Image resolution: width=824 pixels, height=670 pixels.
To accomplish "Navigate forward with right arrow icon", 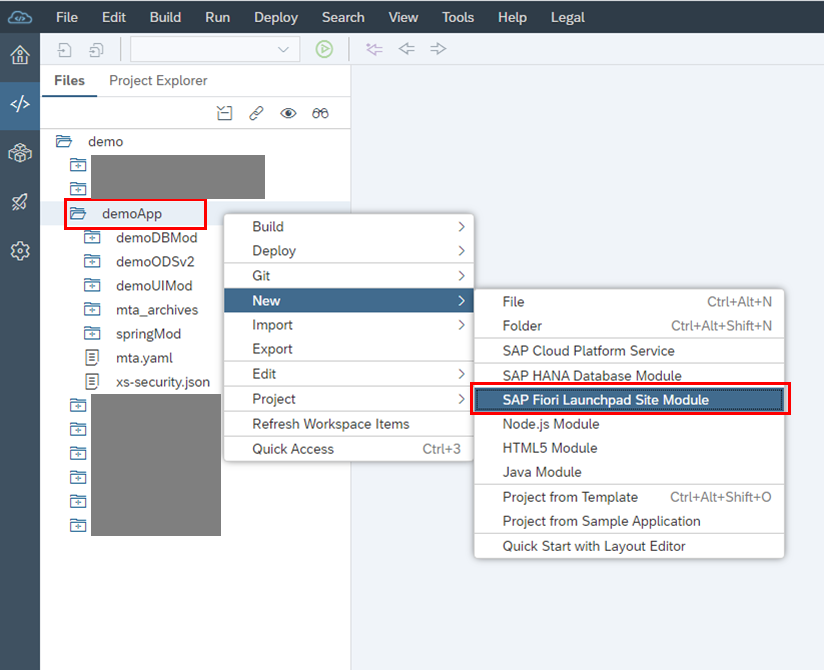I will [x=438, y=49].
